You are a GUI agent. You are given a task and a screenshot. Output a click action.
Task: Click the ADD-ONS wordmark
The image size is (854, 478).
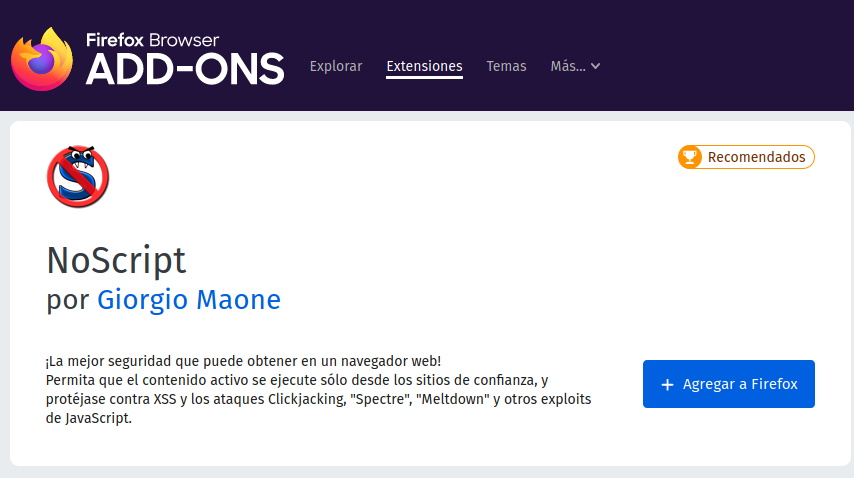click(x=185, y=69)
